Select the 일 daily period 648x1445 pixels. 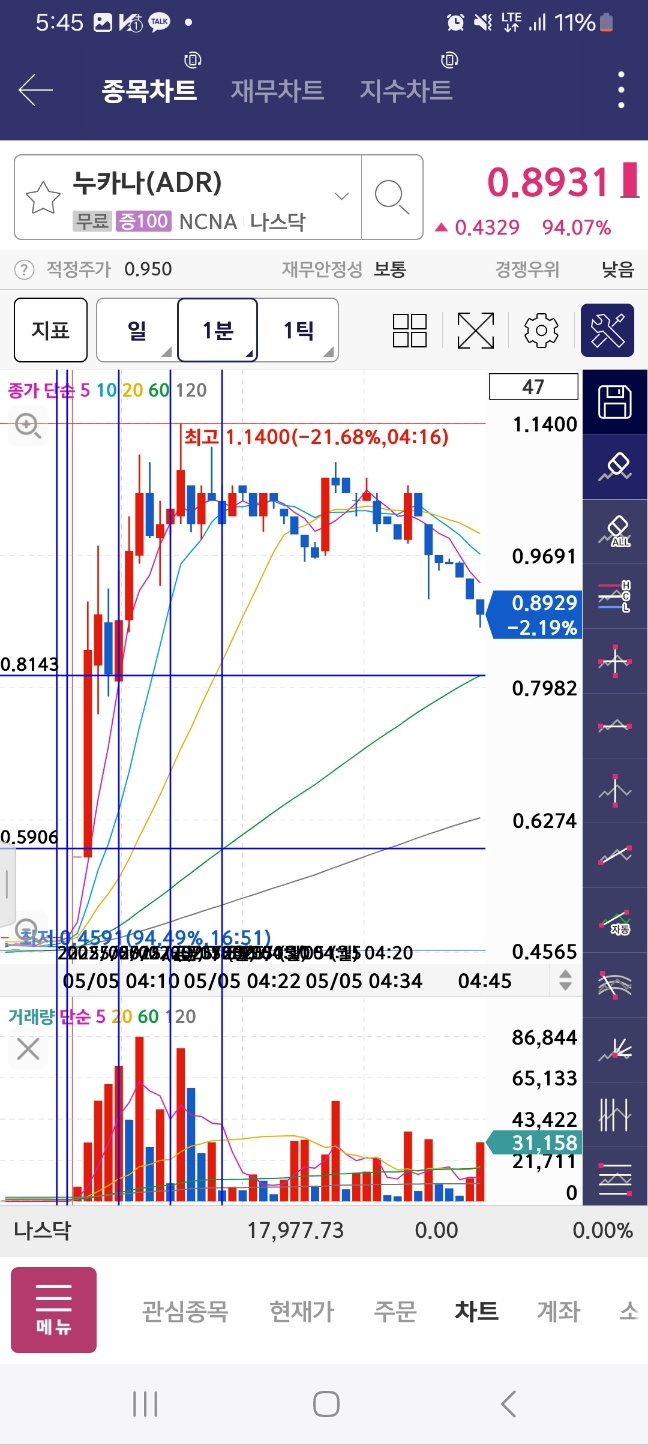137,330
